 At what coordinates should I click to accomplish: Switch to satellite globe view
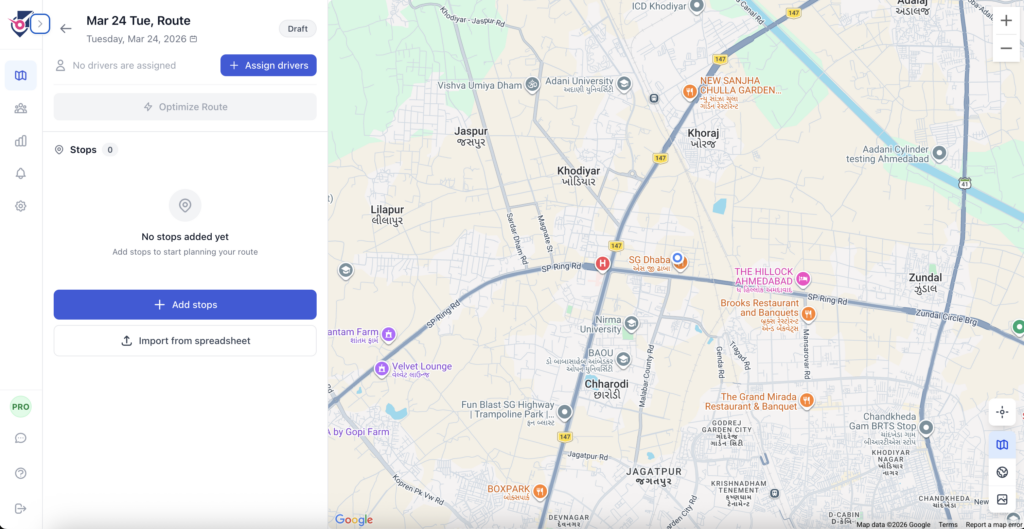1002,472
